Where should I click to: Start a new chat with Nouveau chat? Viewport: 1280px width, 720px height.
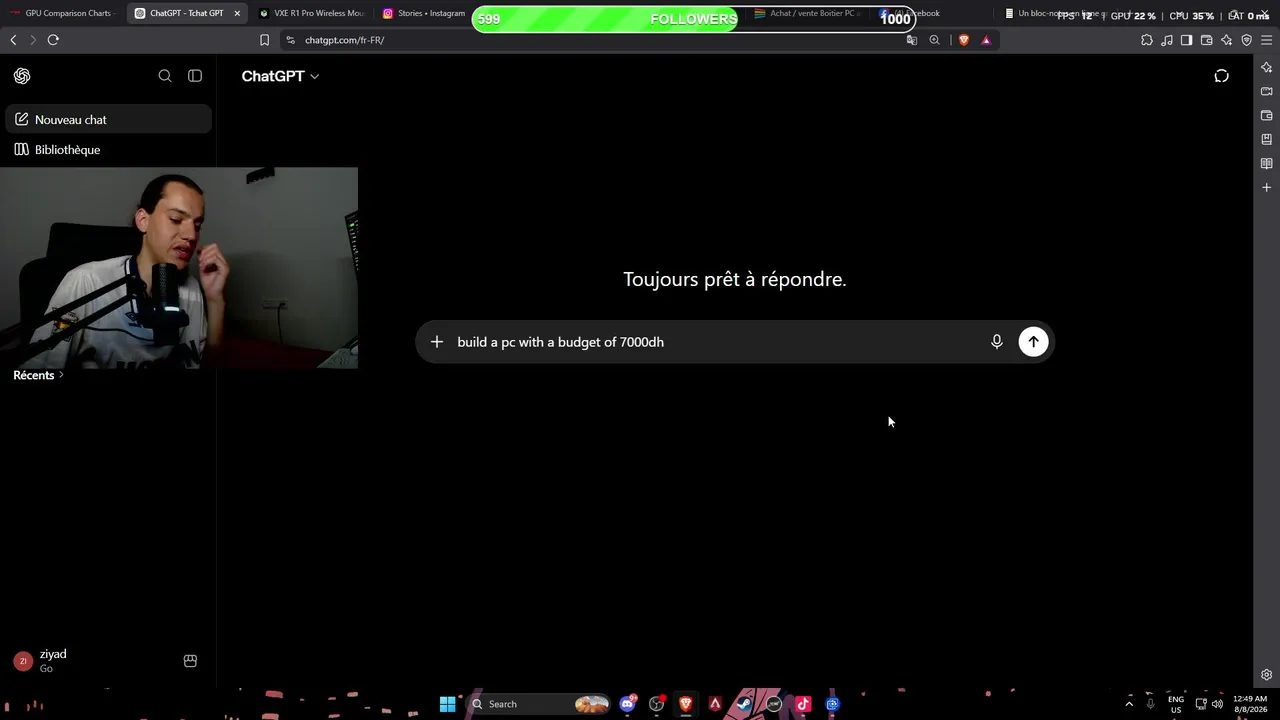tap(109, 119)
